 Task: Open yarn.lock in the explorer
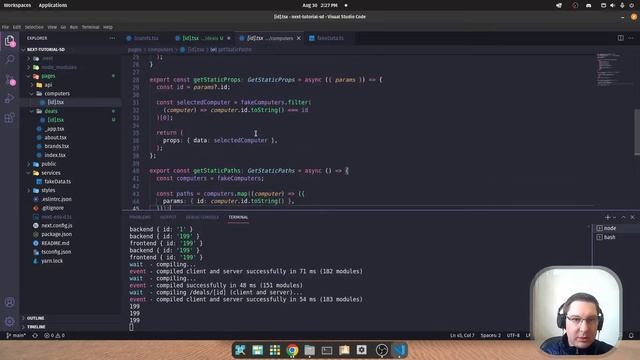pos(70,261)
